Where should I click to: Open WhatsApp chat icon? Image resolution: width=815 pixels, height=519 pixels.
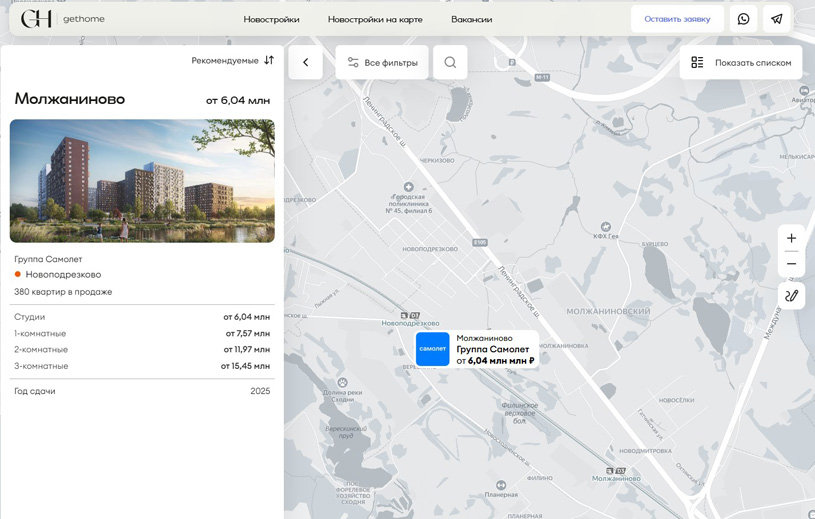pyautogui.click(x=743, y=19)
